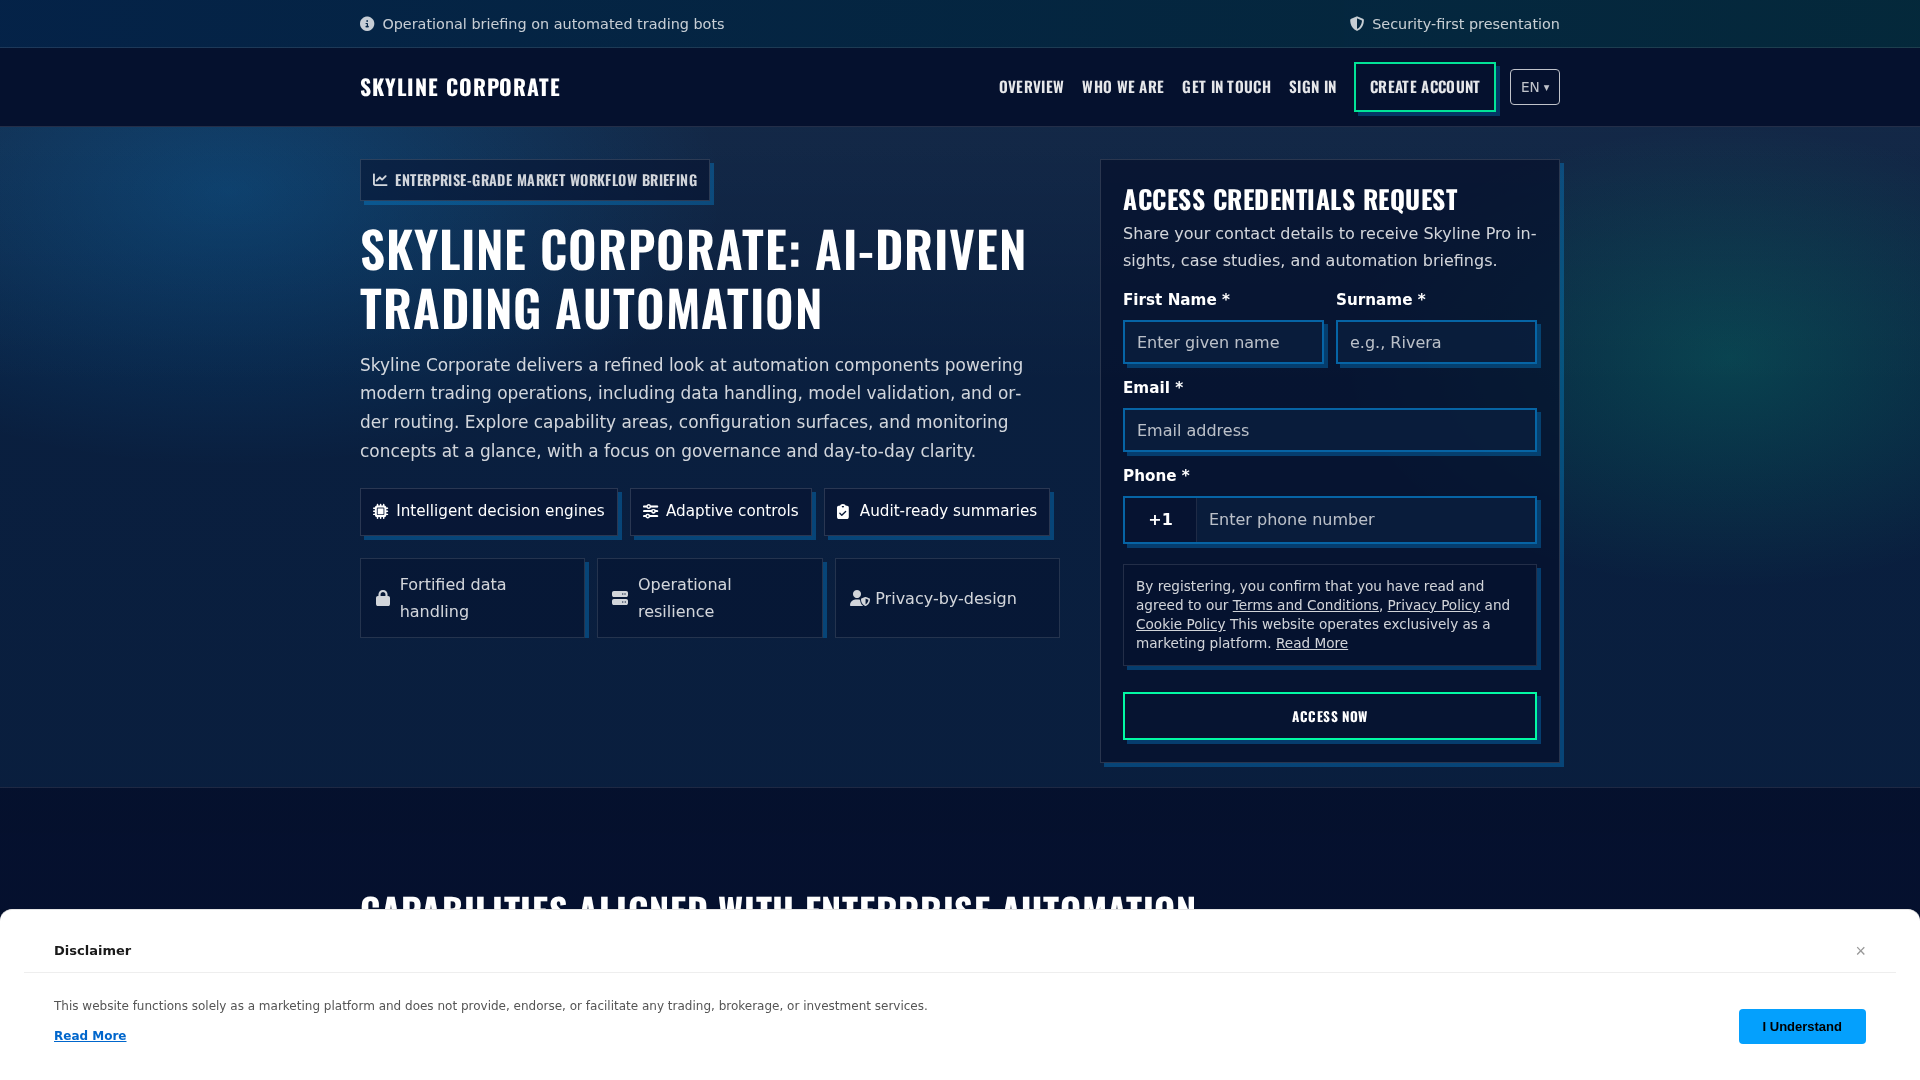
Task: Open the Terms and Conditions link
Action: (1305, 605)
